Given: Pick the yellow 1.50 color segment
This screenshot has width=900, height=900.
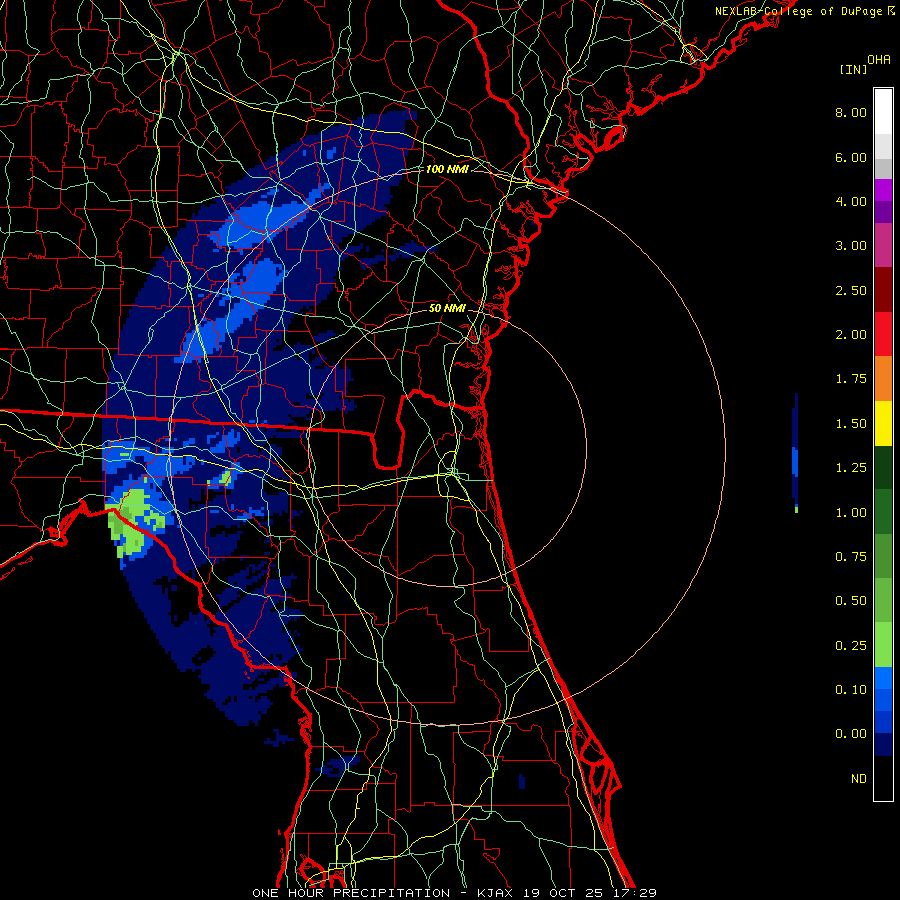Looking at the screenshot, I should pyautogui.click(x=883, y=423).
